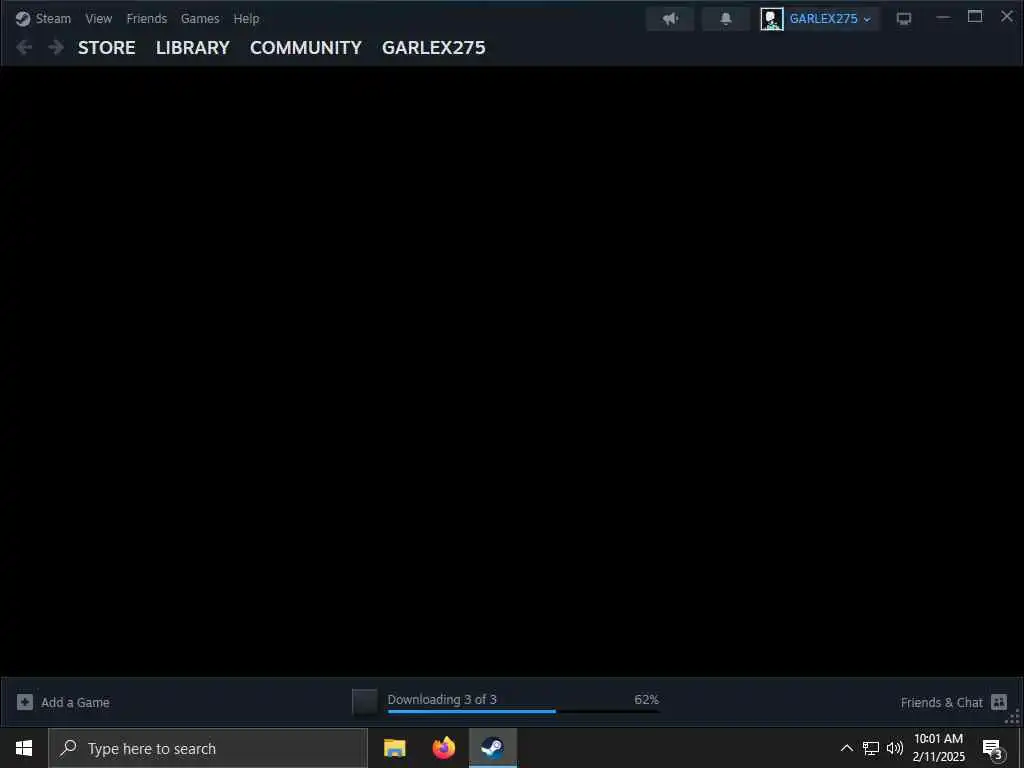Viewport: 1024px width, 768px height.
Task: Close the Steam window
Action: coord(1007,17)
